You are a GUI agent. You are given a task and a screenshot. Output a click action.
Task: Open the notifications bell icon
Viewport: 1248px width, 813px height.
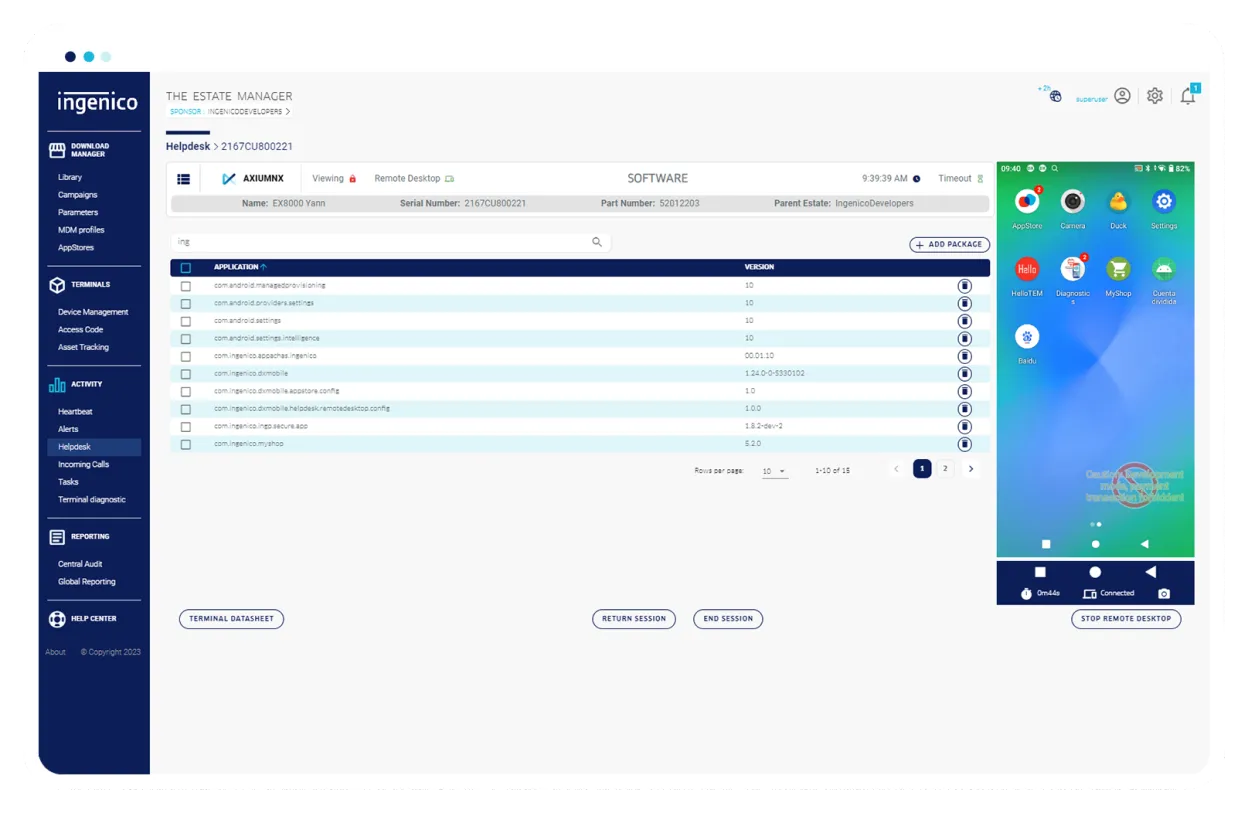tap(1188, 96)
